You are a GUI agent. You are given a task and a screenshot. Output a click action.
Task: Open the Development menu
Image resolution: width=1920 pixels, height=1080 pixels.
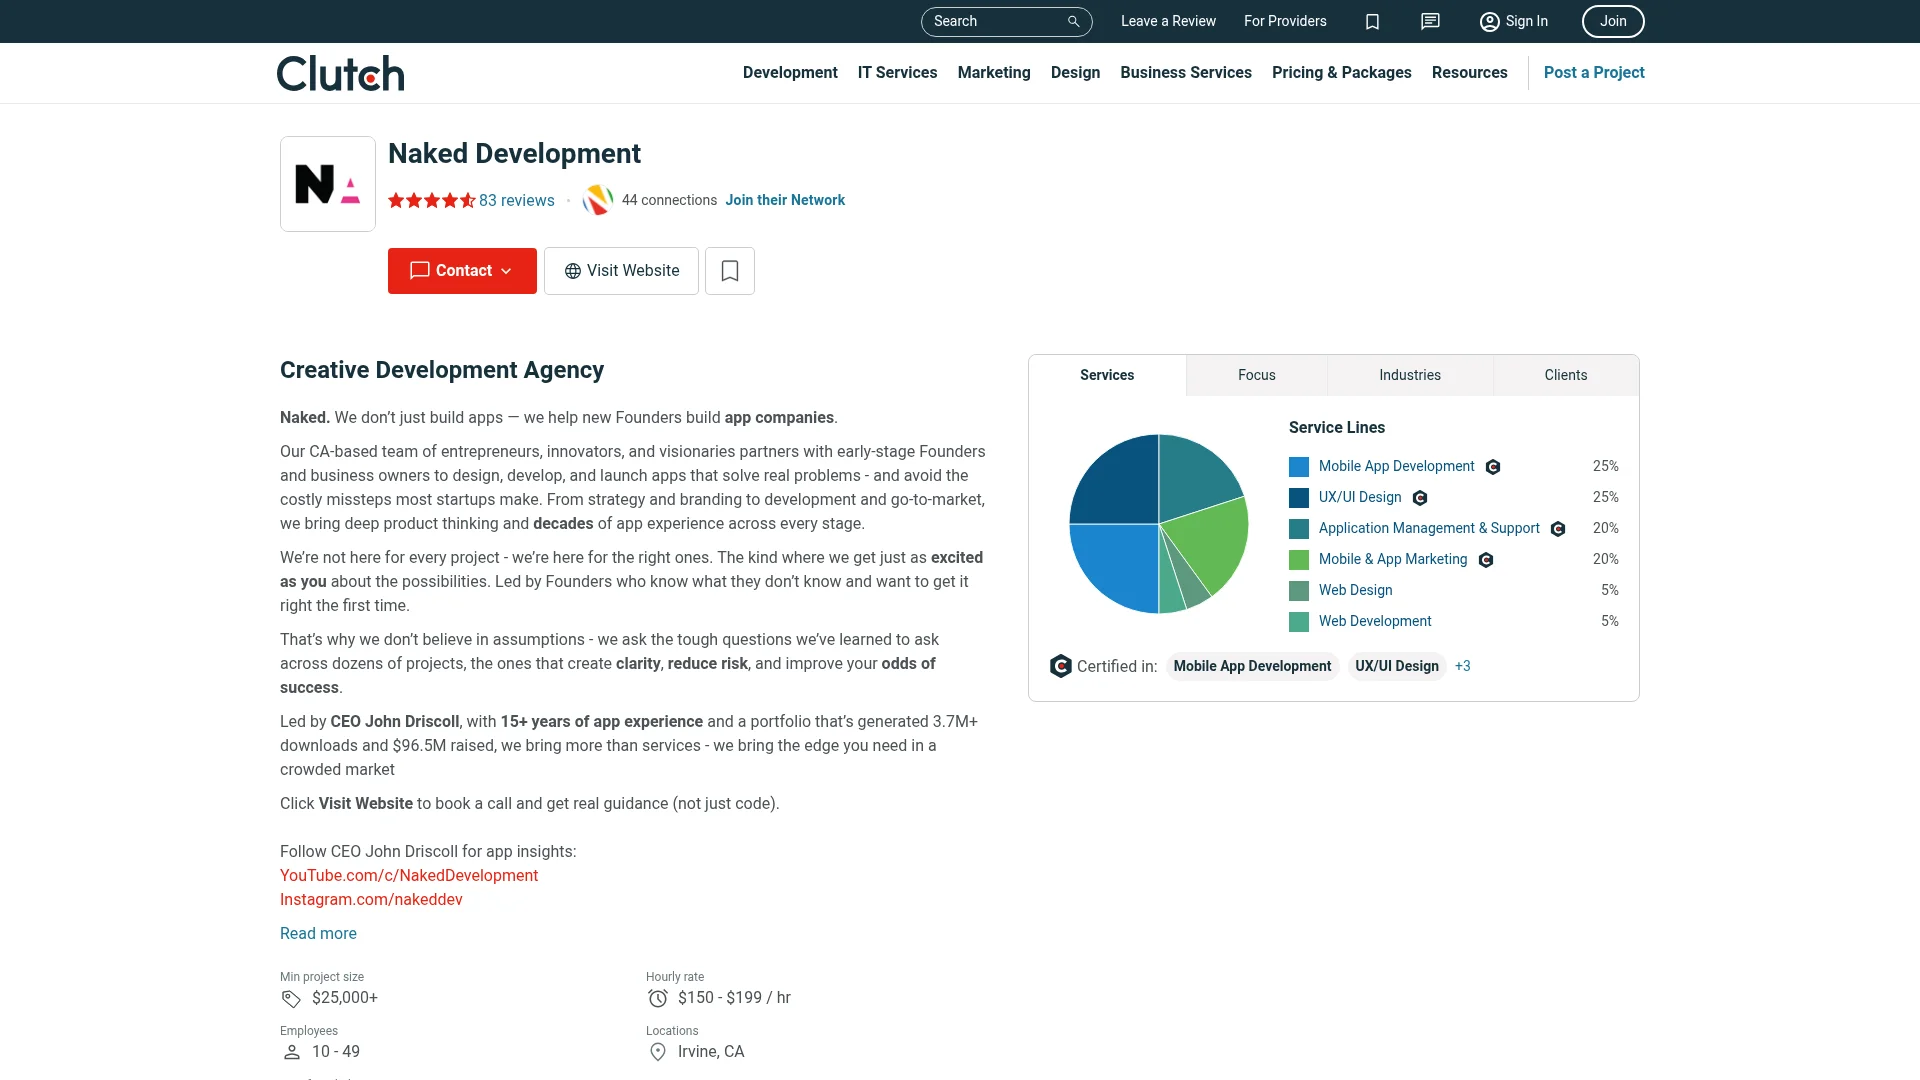coord(790,72)
